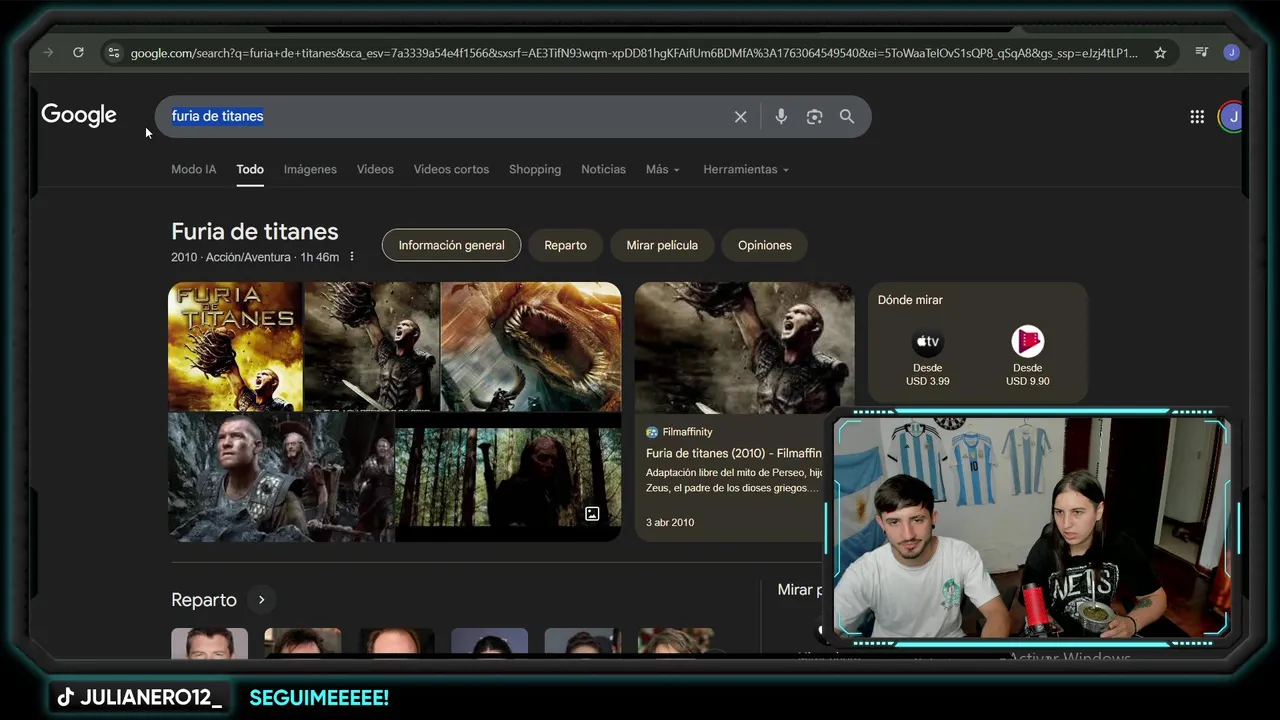1280x720 pixels.
Task: Expand the Herramientas dropdown
Action: pyautogui.click(x=746, y=169)
